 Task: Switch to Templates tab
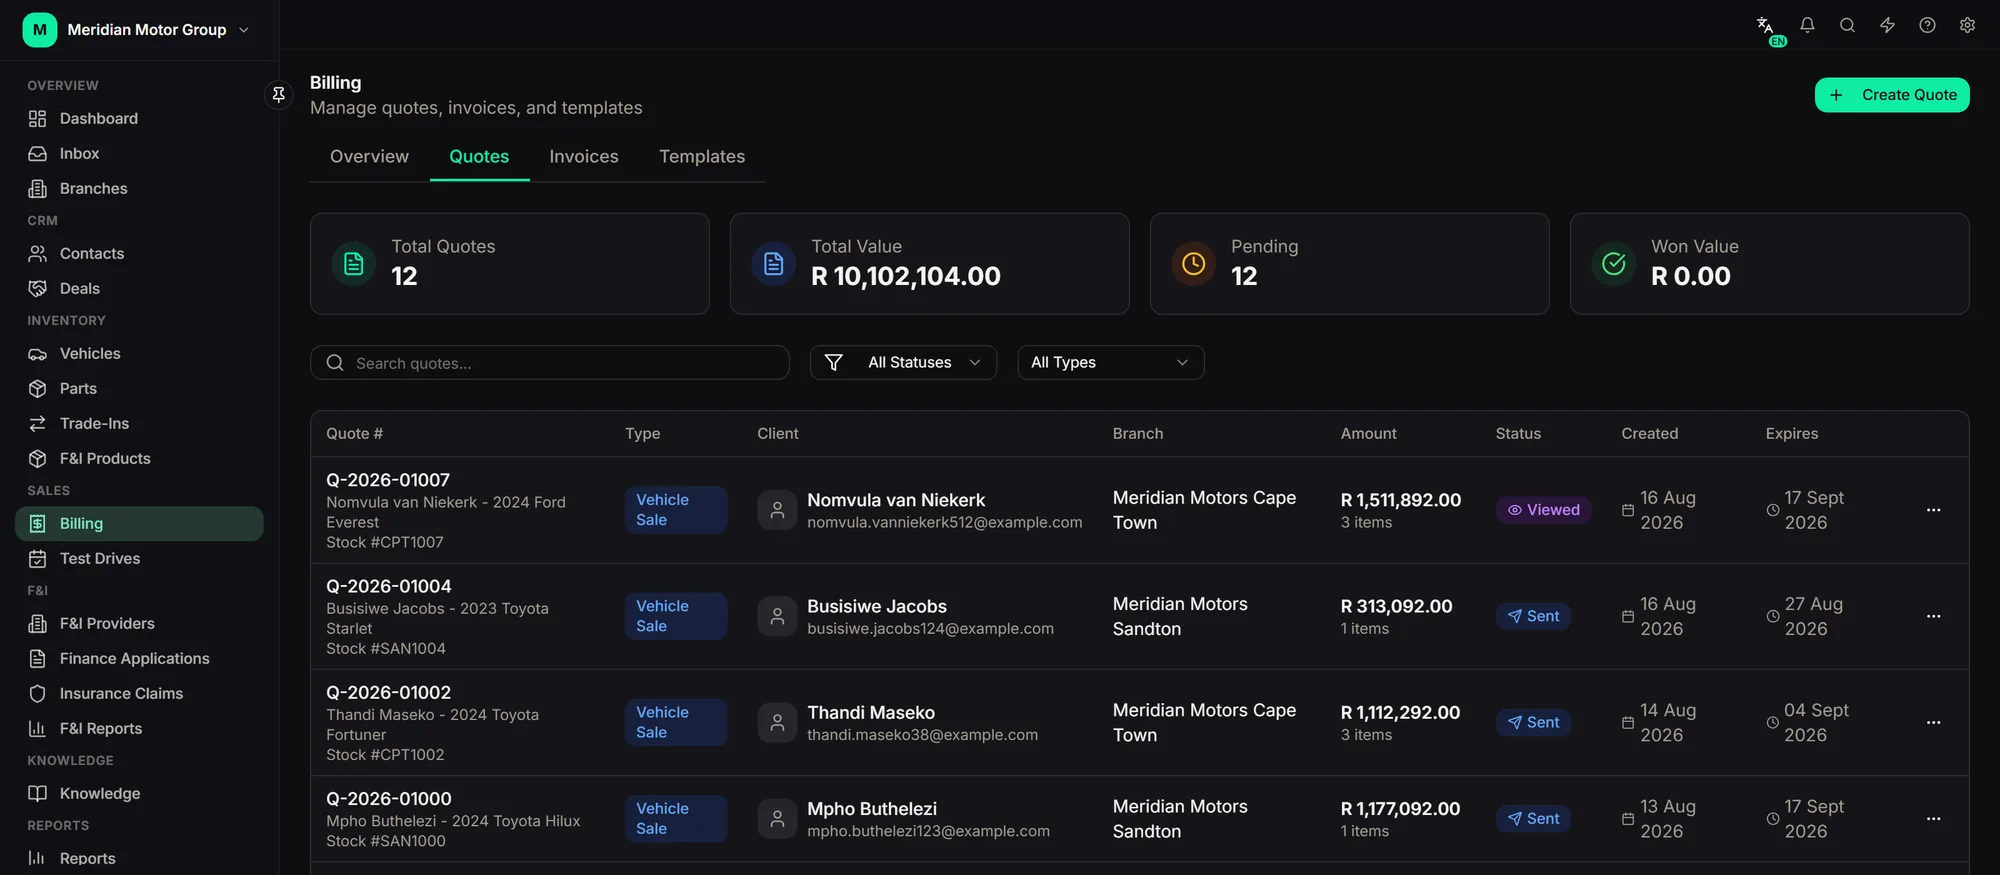point(701,156)
